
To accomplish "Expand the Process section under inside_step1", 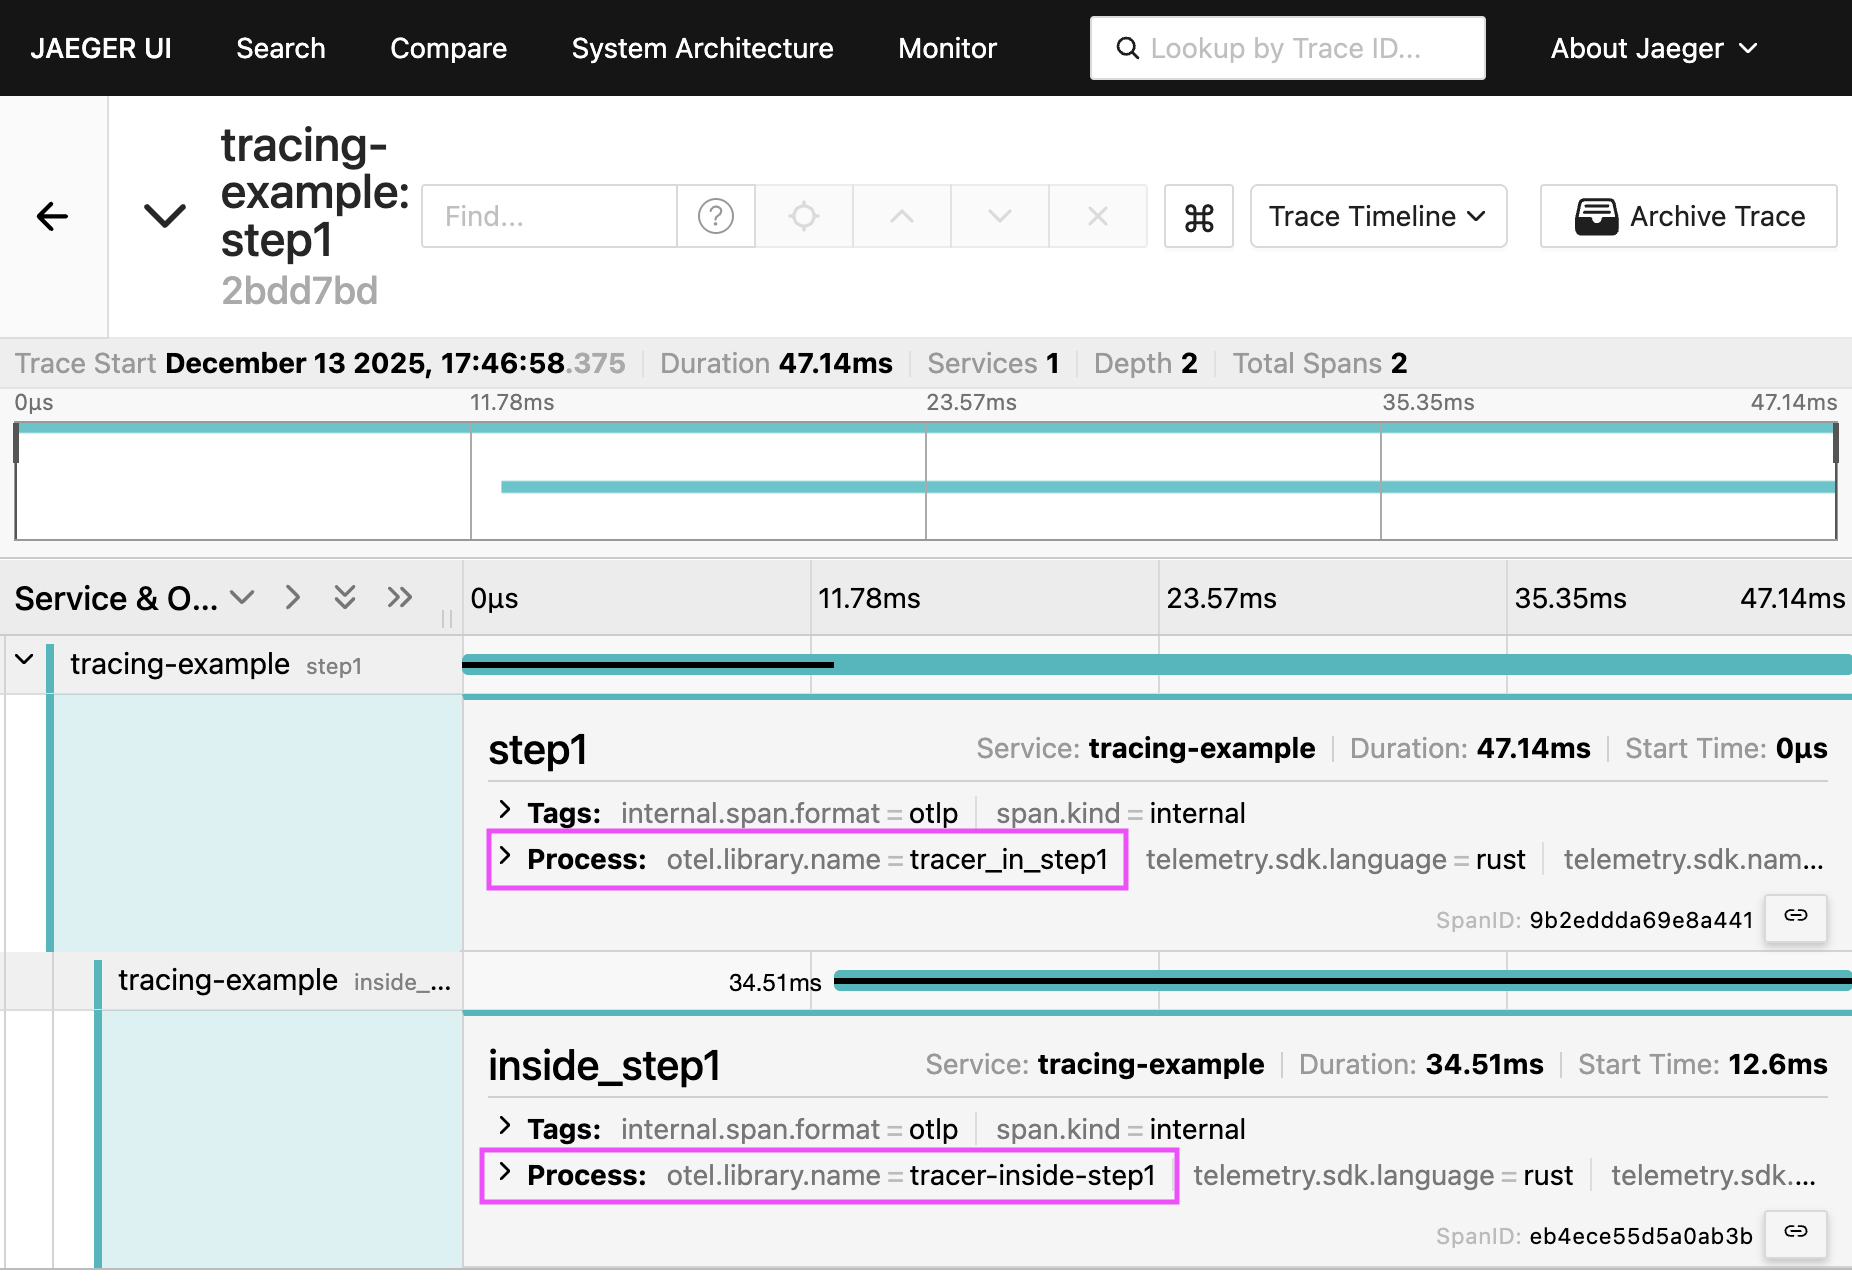I will (505, 1173).
